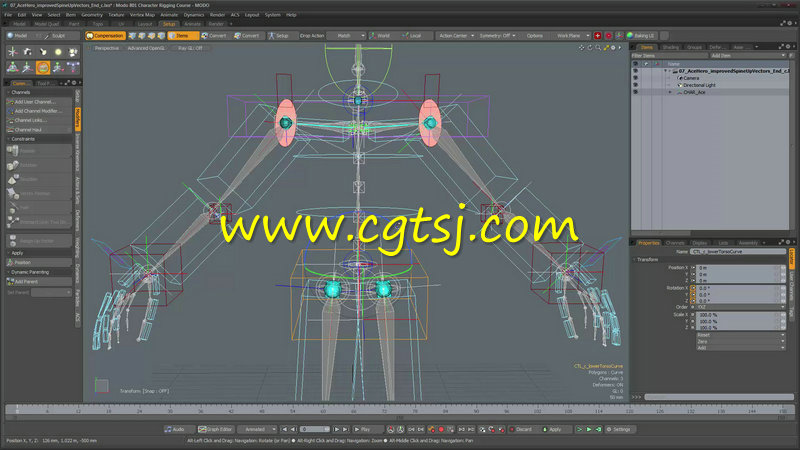Open the Work Plane dropdown
This screenshot has height=450, width=800.
pyautogui.click(x=572, y=36)
